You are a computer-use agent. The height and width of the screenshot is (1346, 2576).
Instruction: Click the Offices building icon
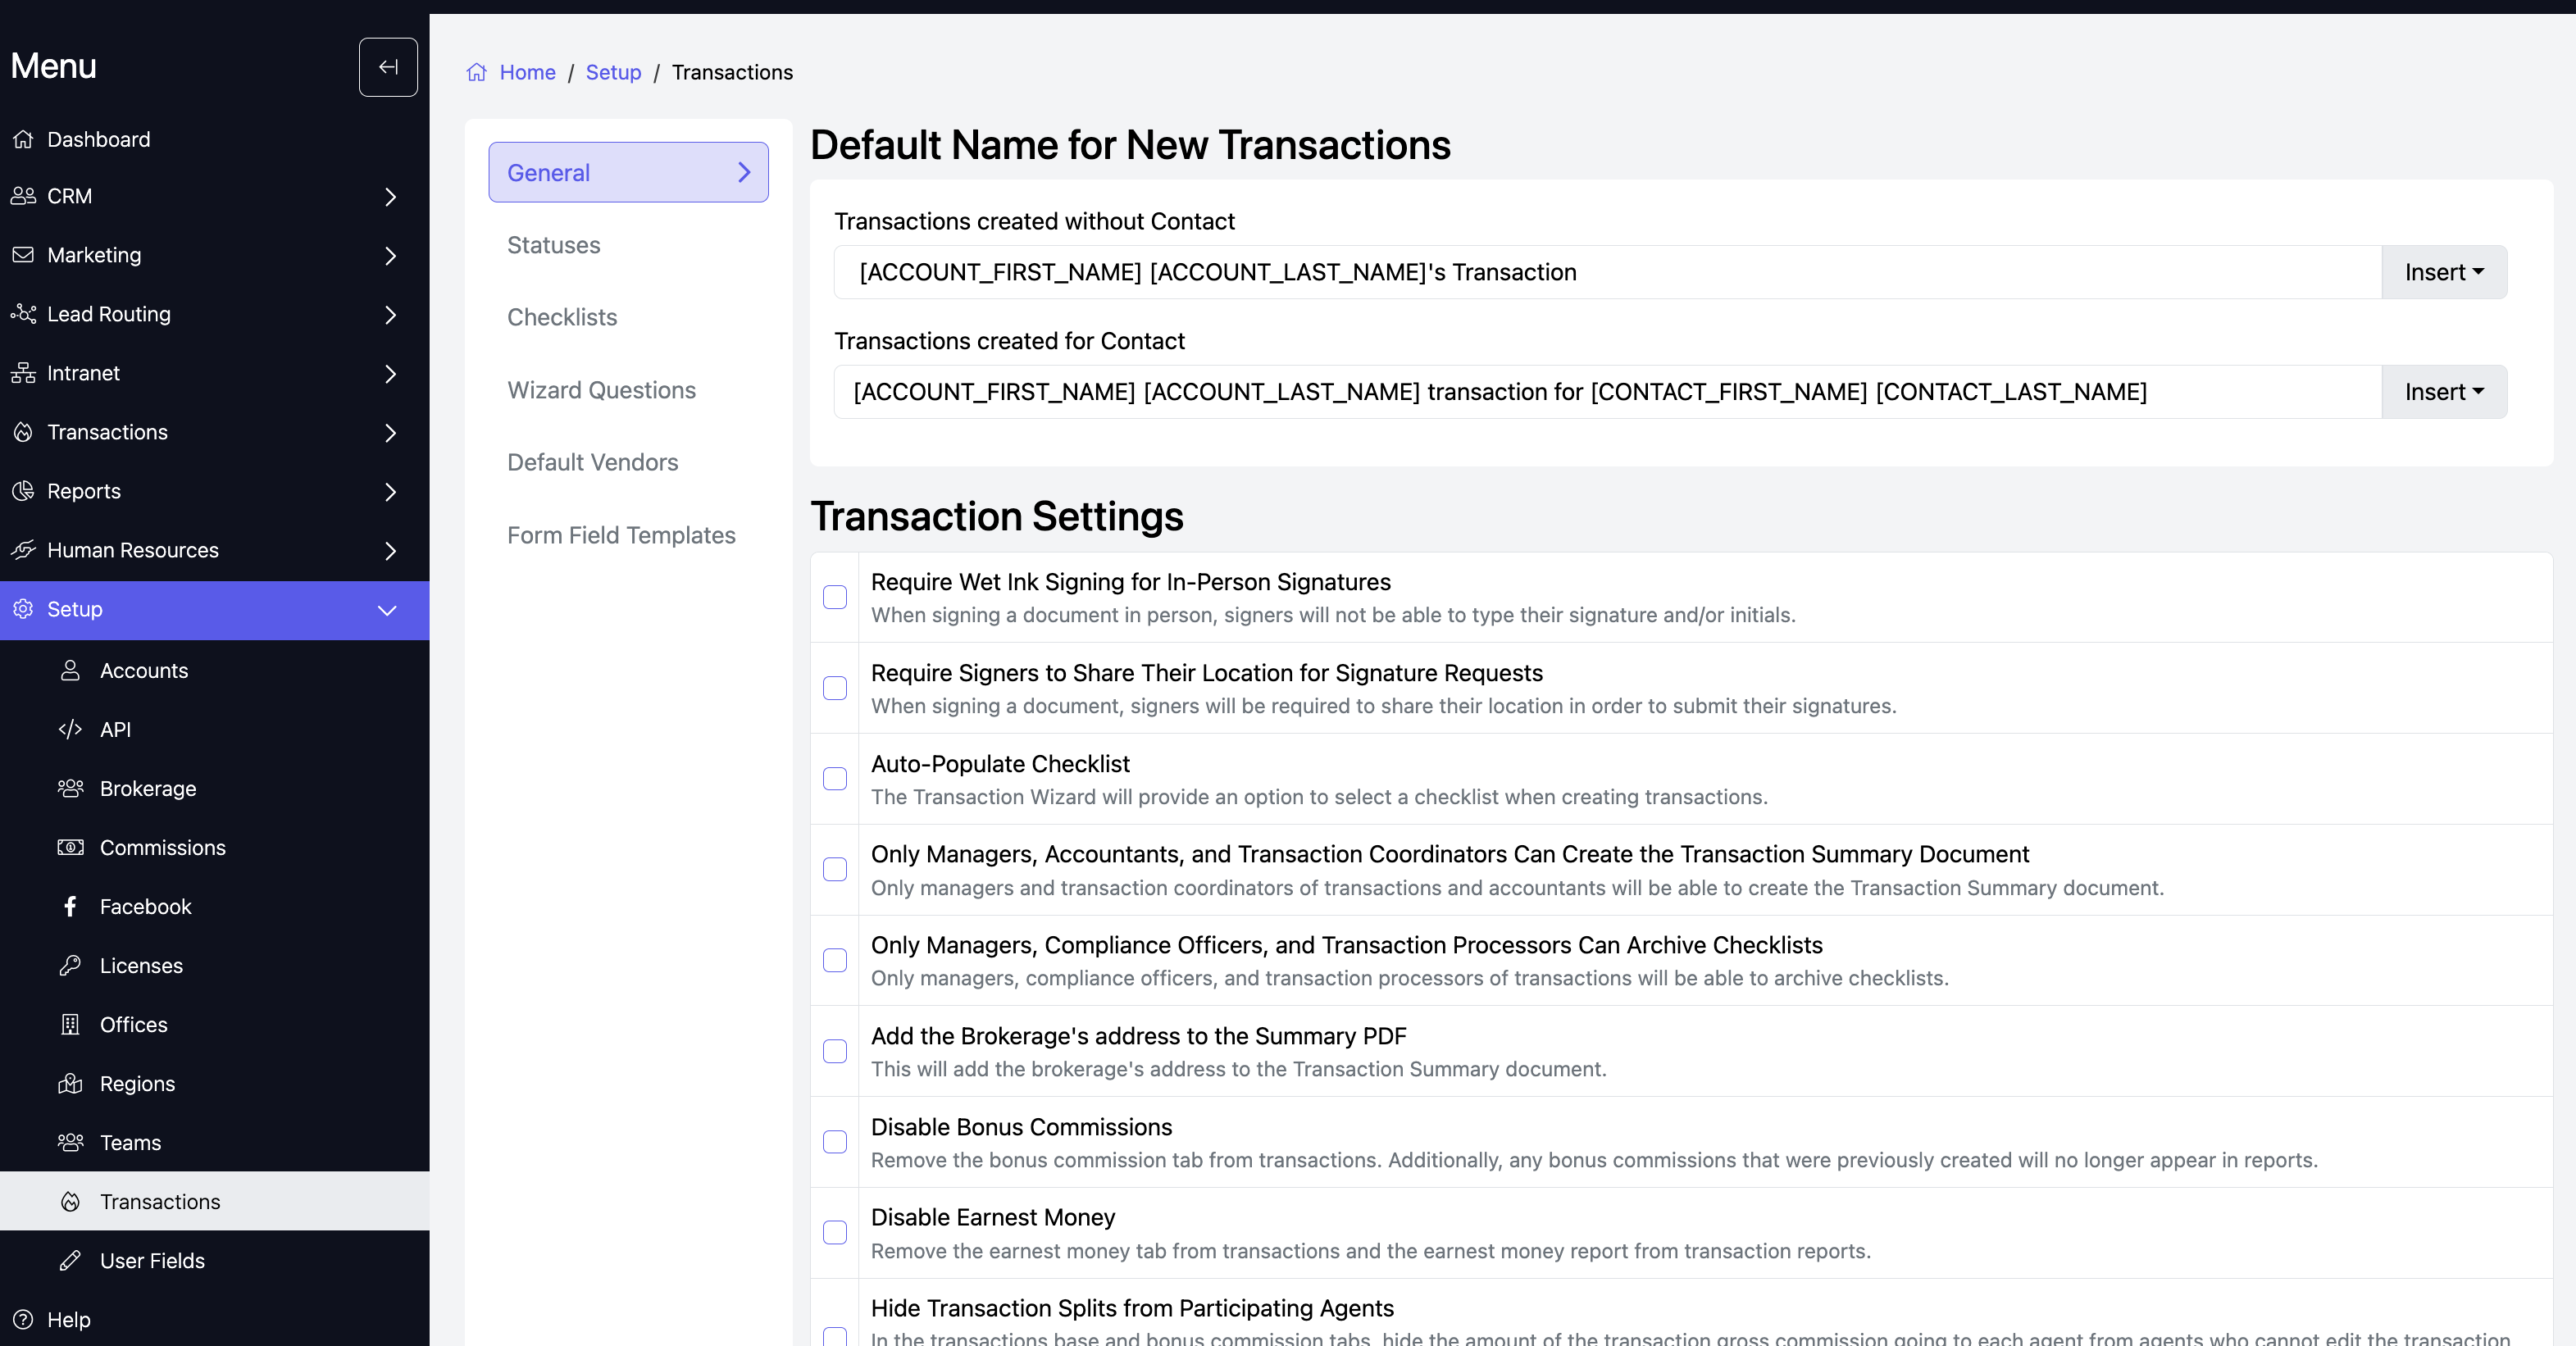point(70,1024)
